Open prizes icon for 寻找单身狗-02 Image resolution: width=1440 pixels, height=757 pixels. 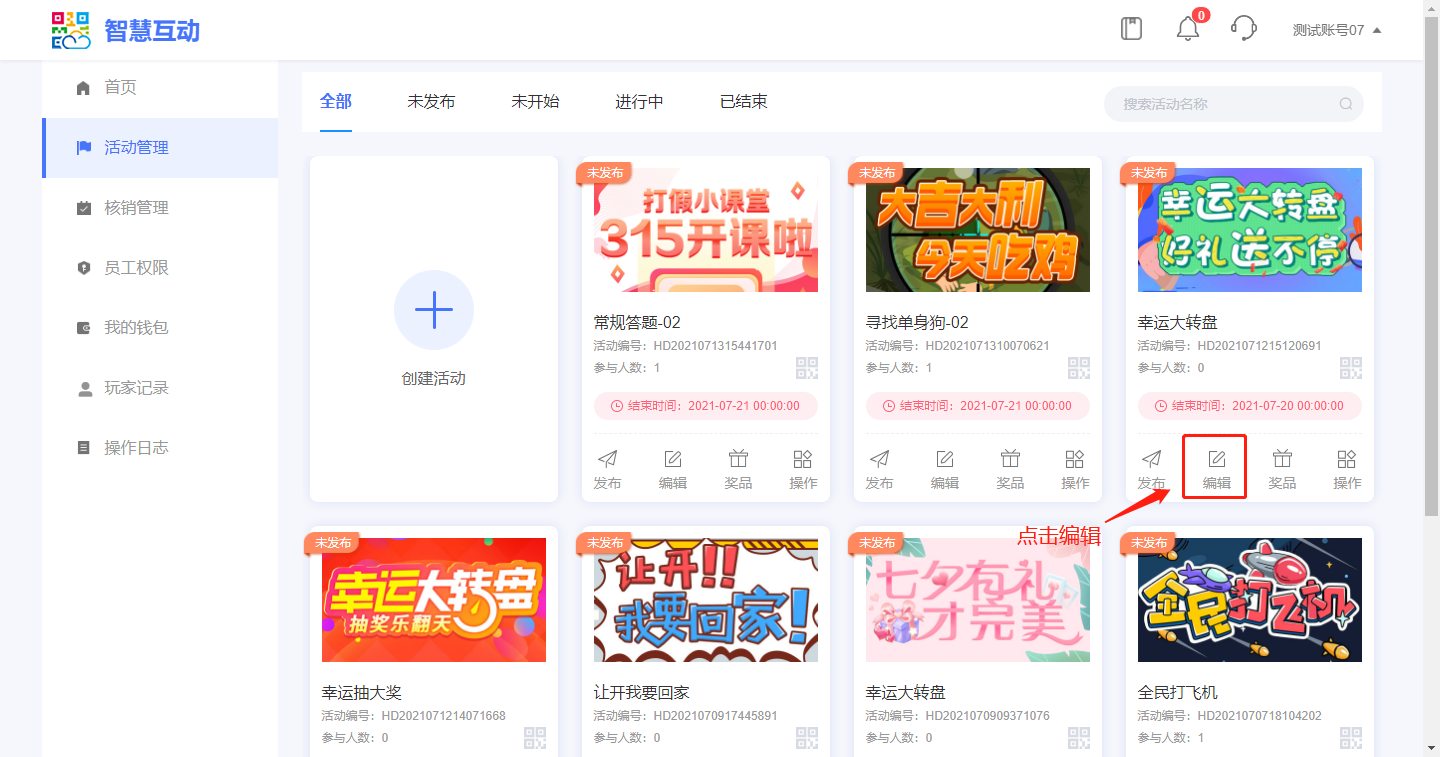[x=1010, y=468]
